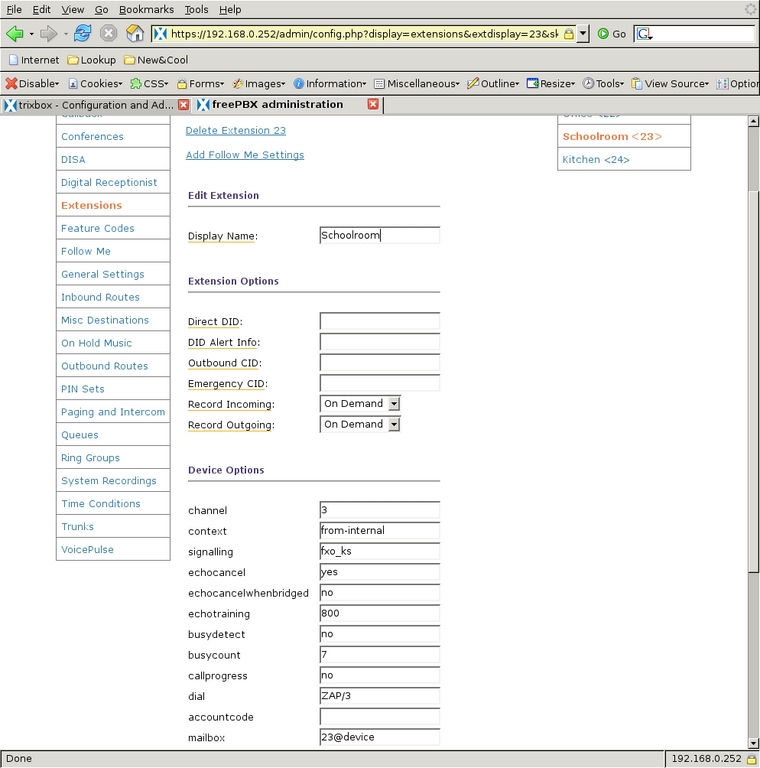This screenshot has height=768, width=760.
Task: Click the Display Name input field
Action: coord(379,236)
